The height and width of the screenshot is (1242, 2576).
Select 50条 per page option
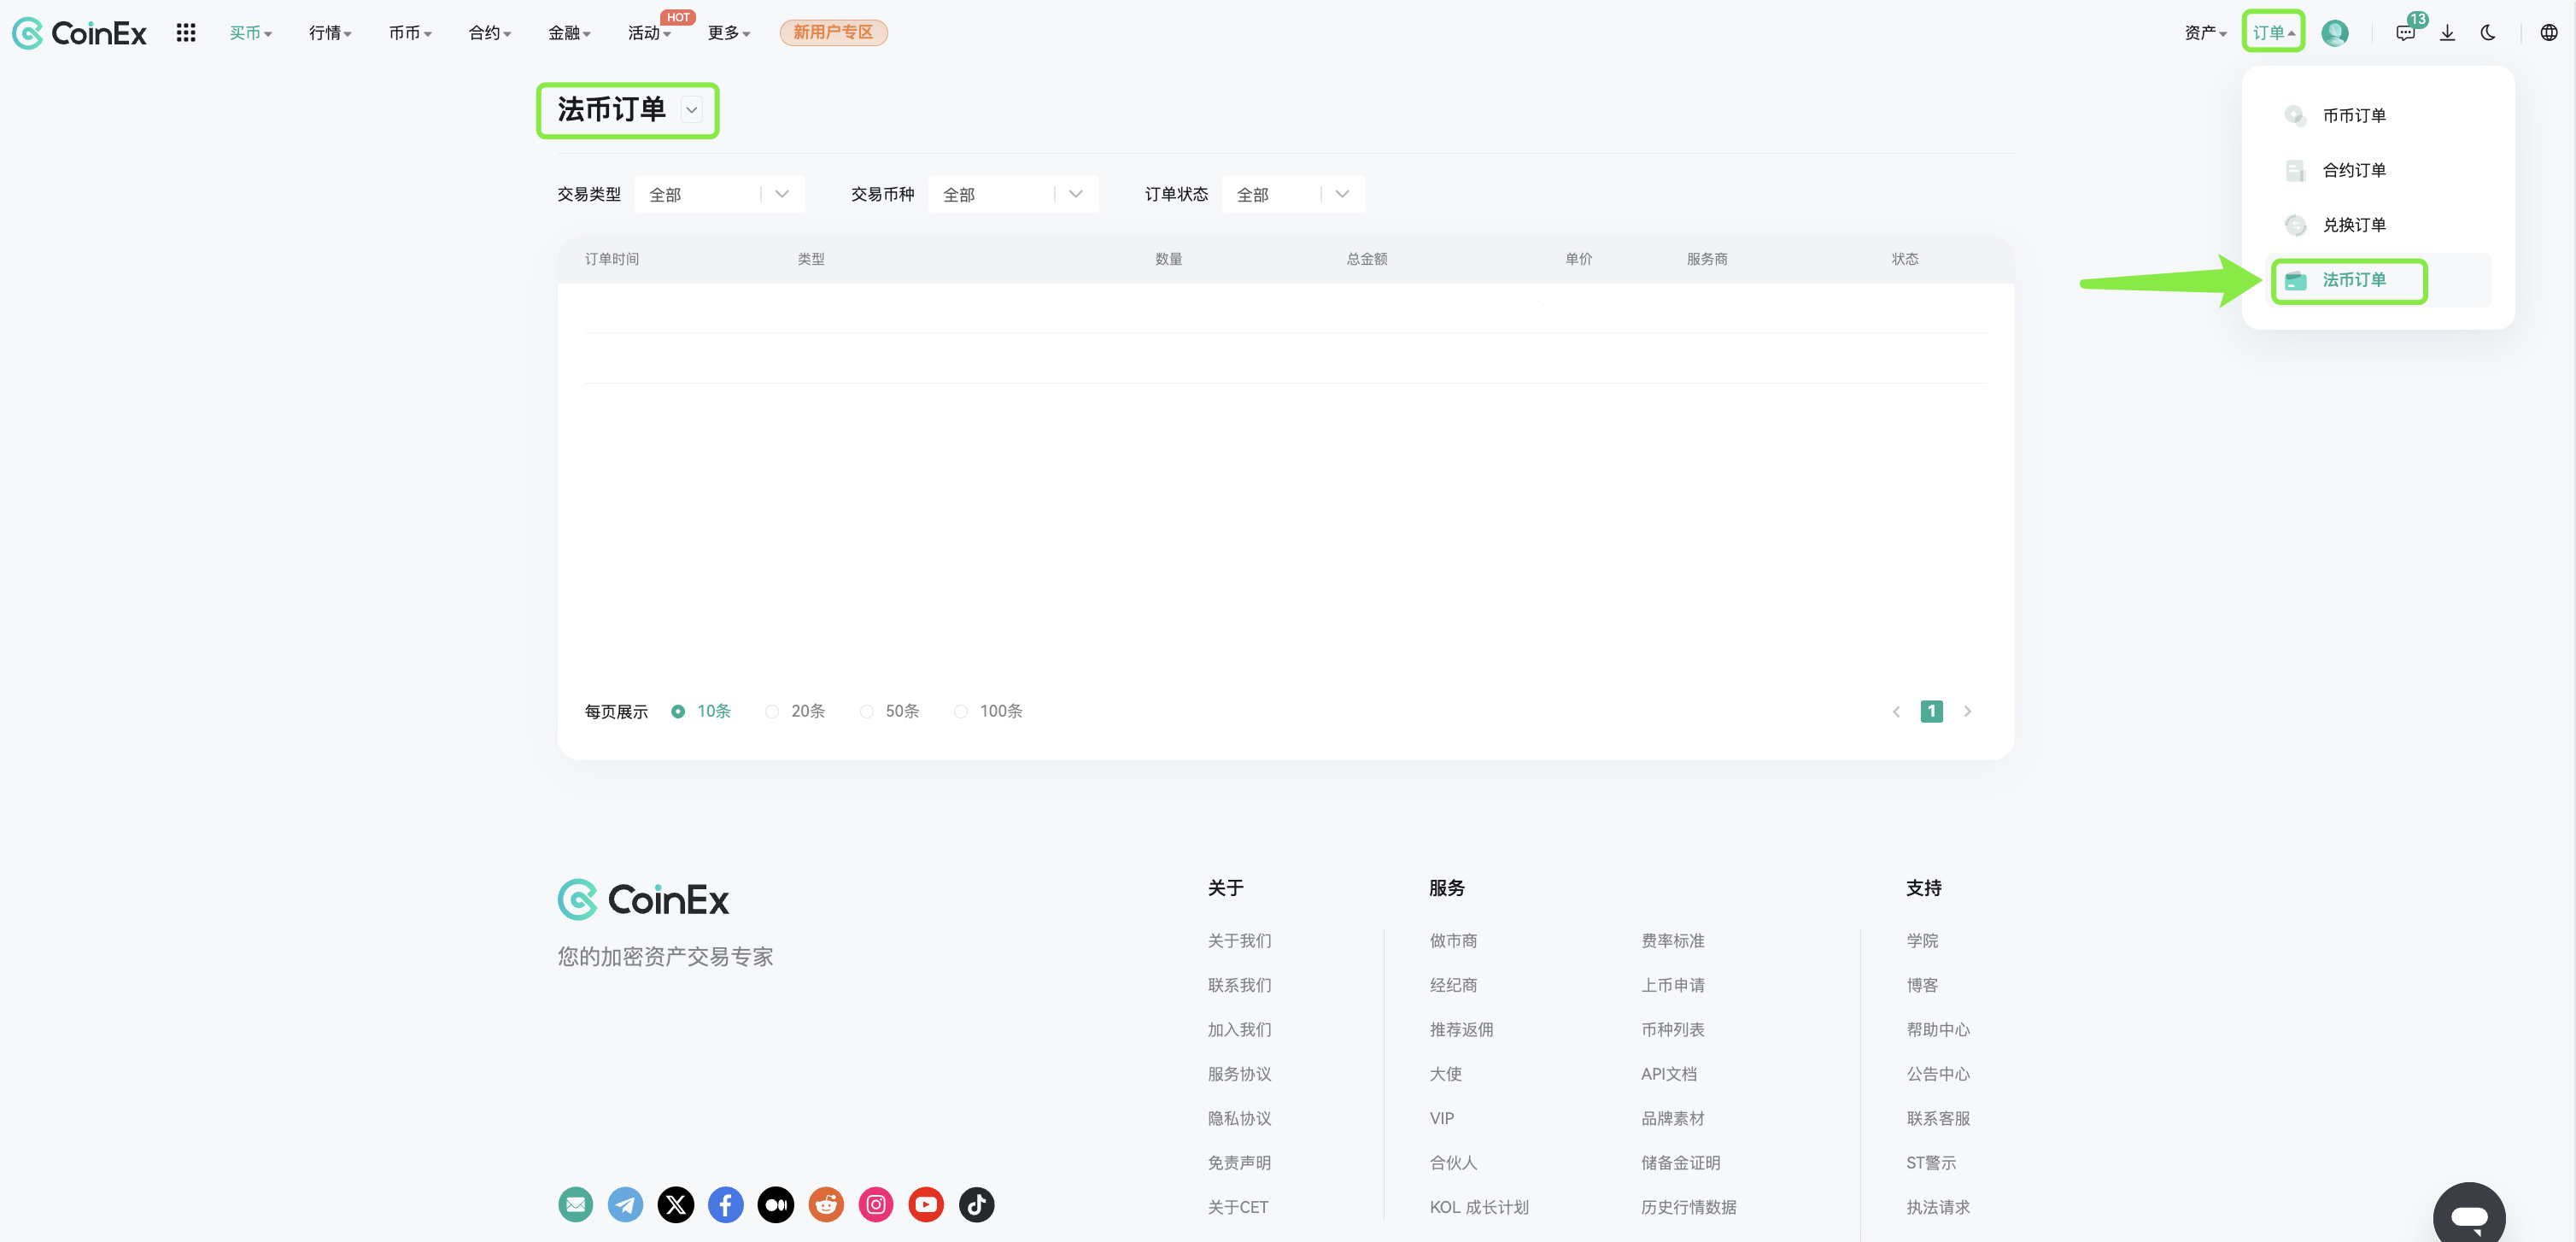(x=890, y=711)
